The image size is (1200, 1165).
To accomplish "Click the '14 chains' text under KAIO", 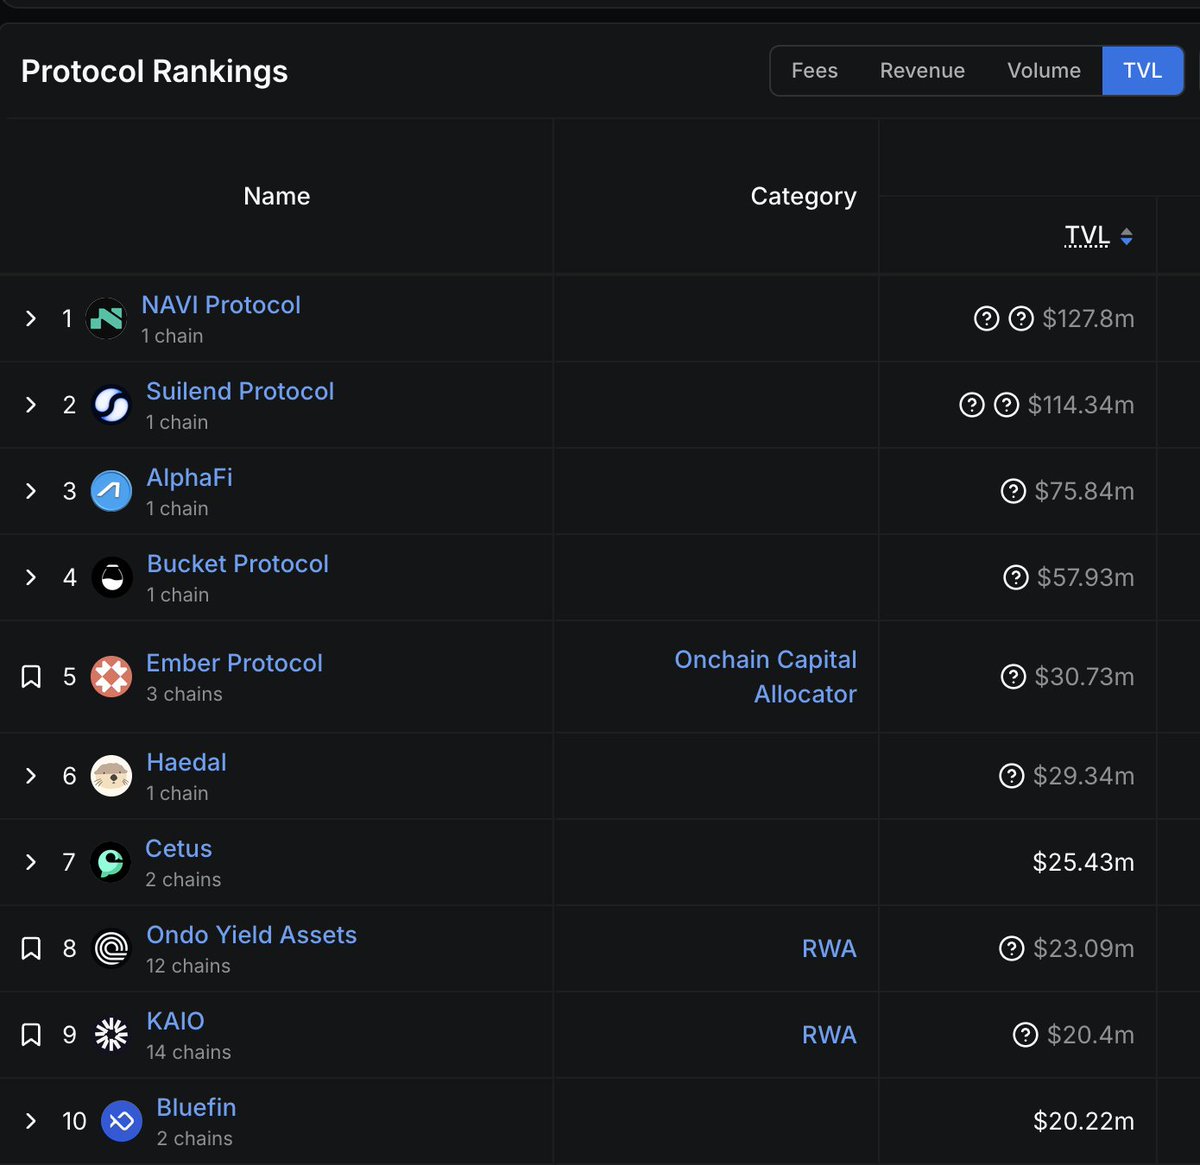I will pos(188,1052).
